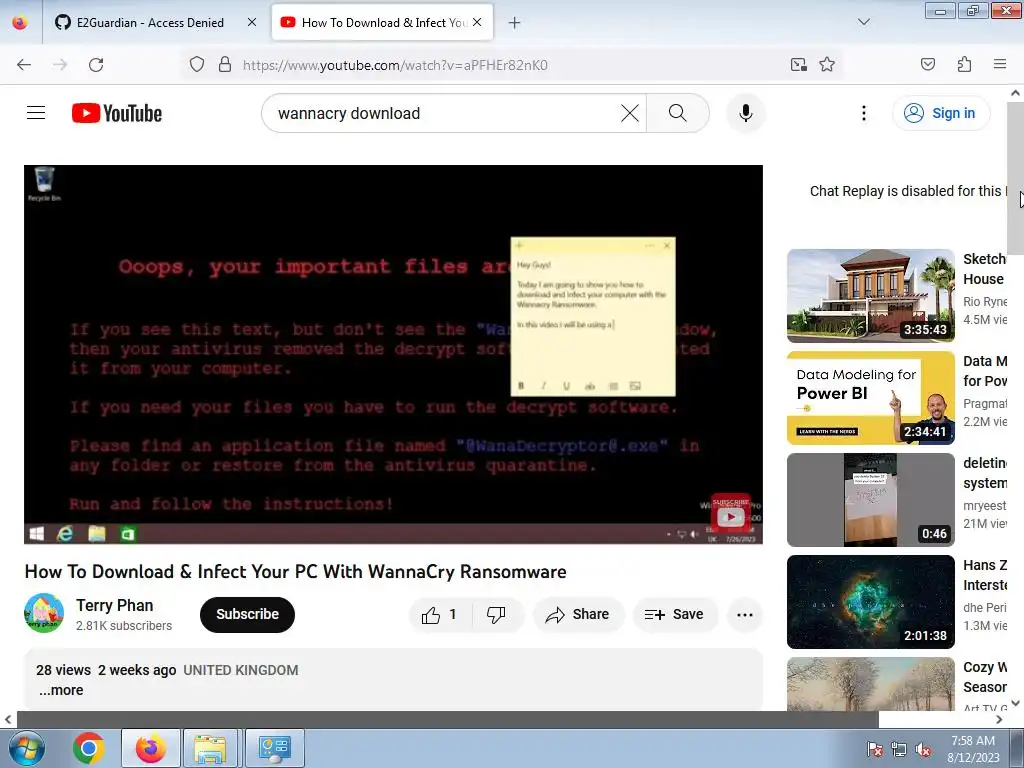Launch Chrome from taskbar
The image size is (1024, 768).
[x=89, y=748]
